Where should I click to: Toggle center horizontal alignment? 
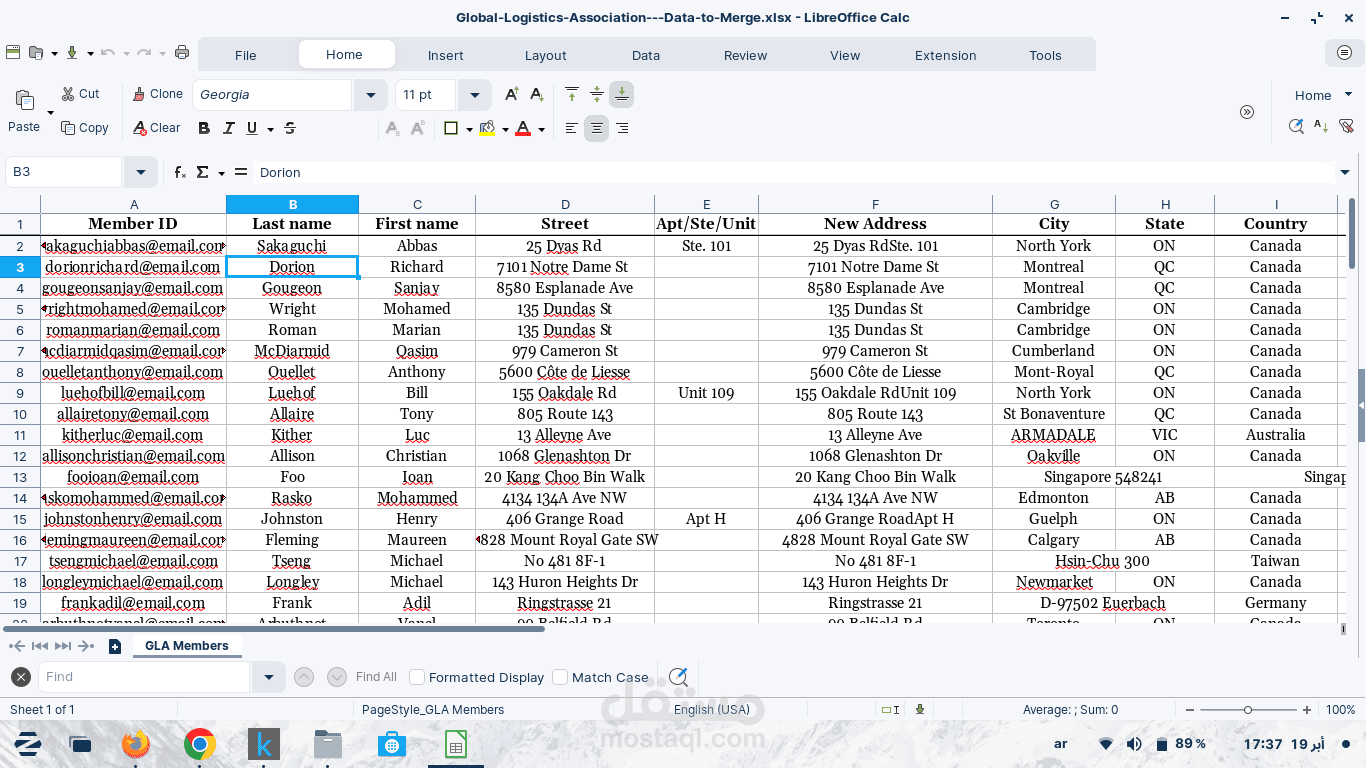[597, 128]
